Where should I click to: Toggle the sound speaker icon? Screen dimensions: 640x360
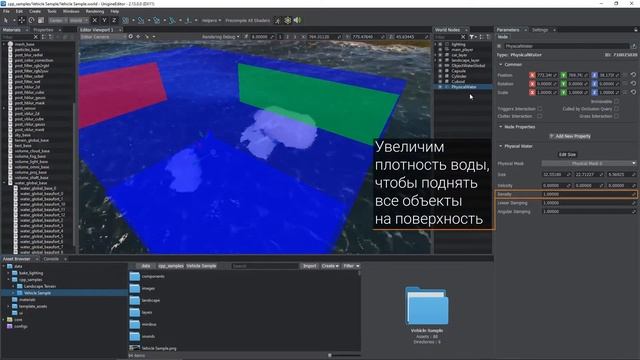pos(297,20)
